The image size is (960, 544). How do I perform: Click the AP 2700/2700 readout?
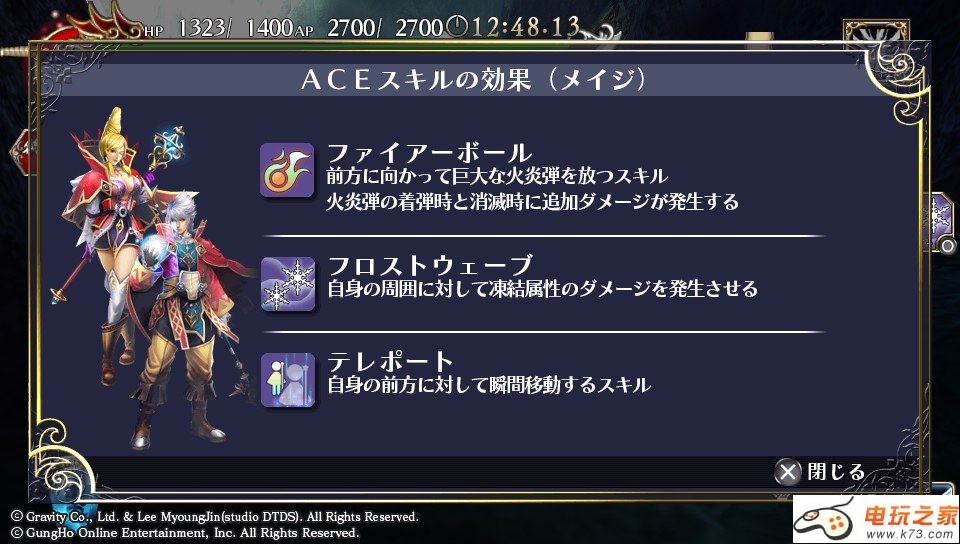pos(370,28)
